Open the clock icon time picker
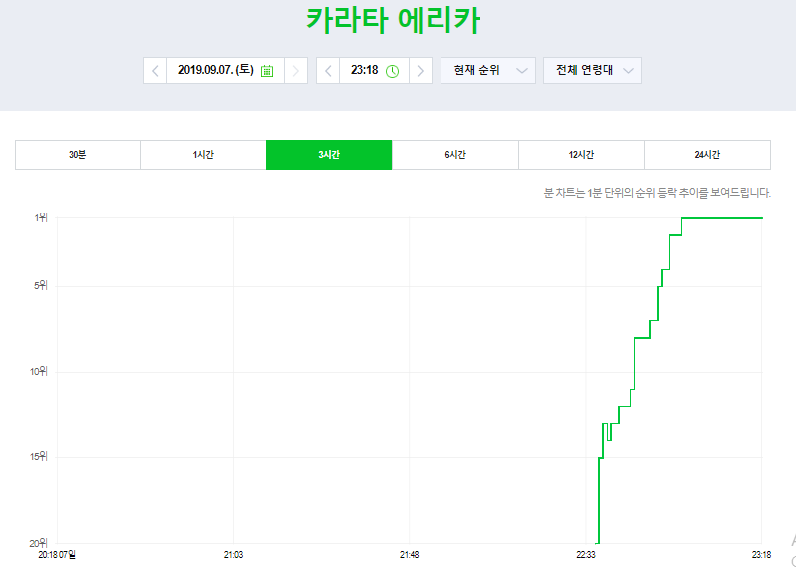 [x=392, y=71]
